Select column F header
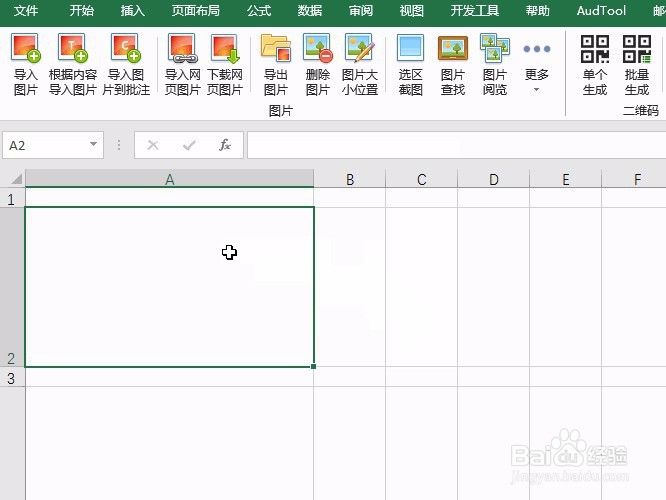This screenshot has width=666, height=500. coord(634,179)
